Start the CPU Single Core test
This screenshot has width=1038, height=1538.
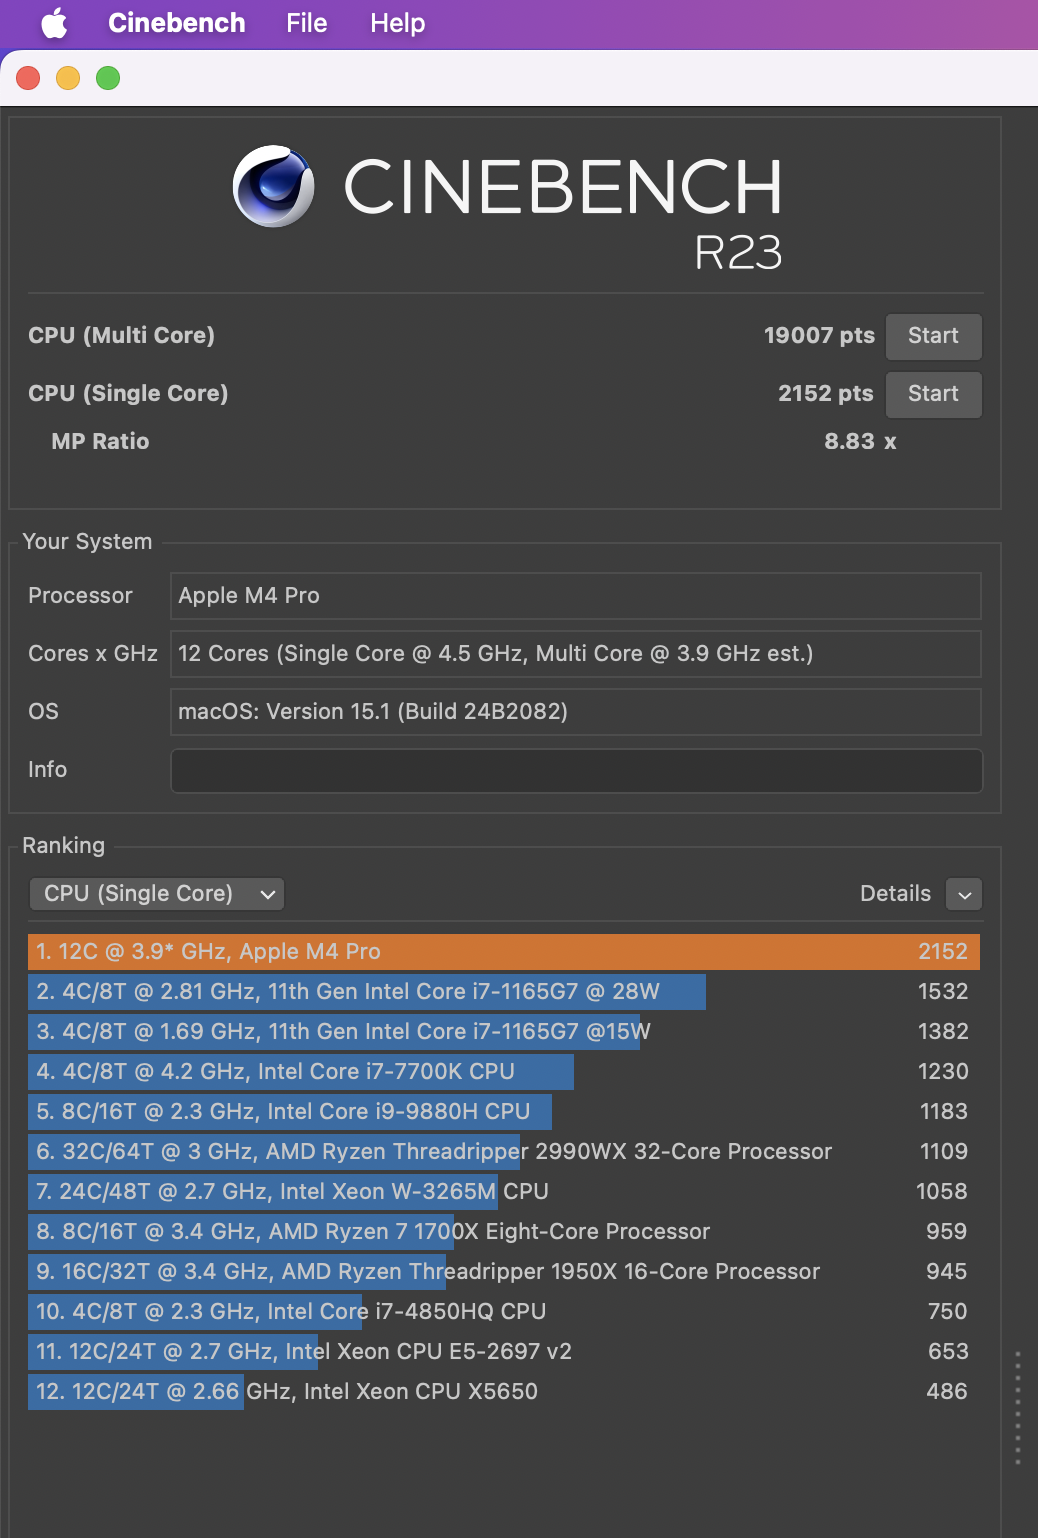click(x=932, y=394)
